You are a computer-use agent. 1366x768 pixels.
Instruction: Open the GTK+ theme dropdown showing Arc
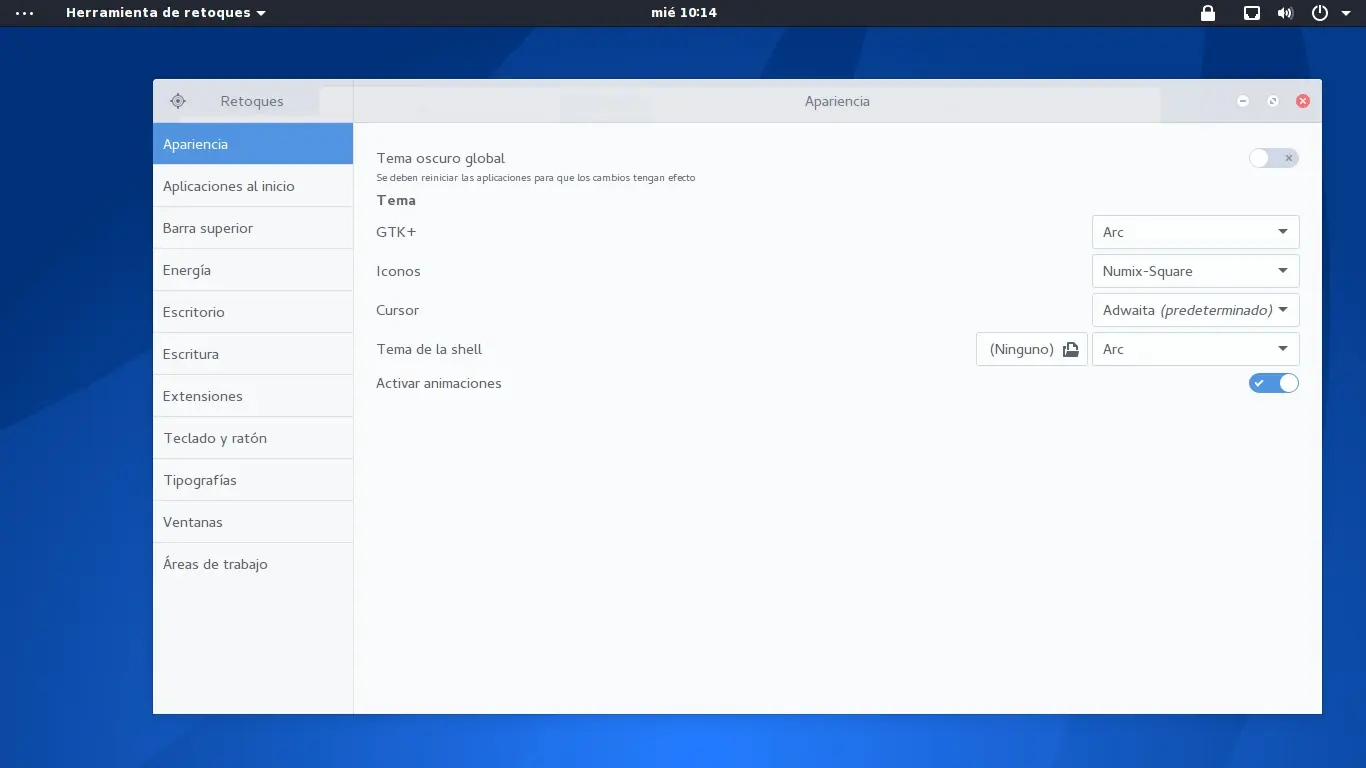1196,232
